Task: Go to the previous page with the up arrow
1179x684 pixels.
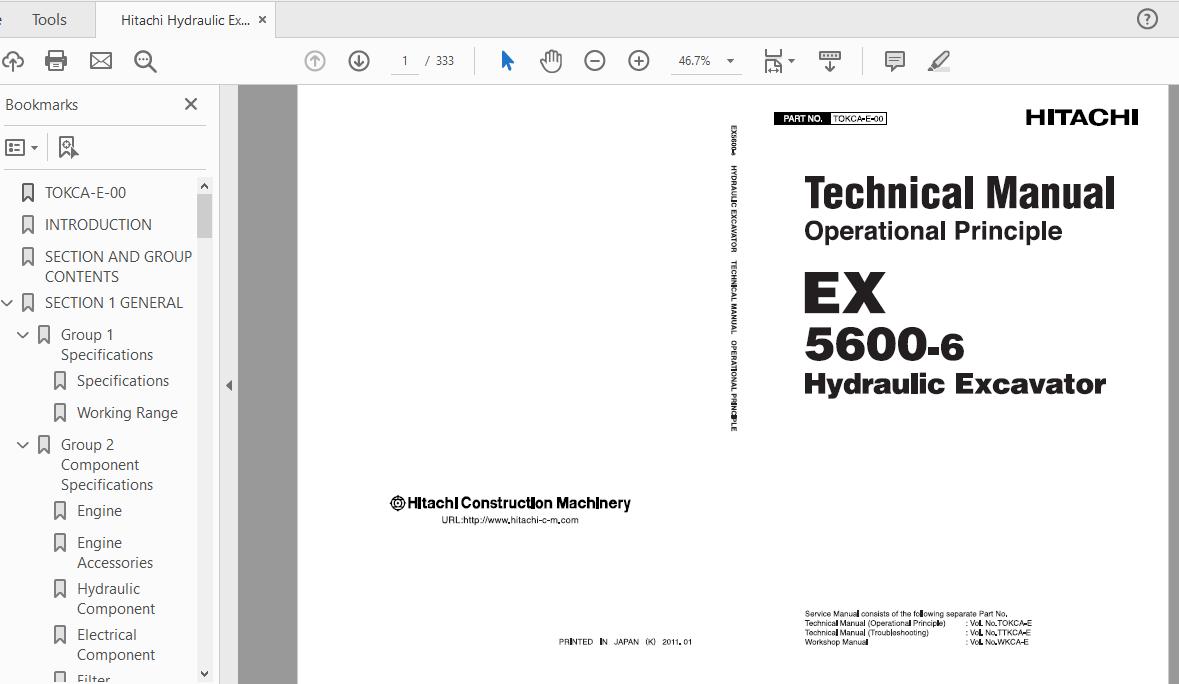Action: (x=314, y=61)
